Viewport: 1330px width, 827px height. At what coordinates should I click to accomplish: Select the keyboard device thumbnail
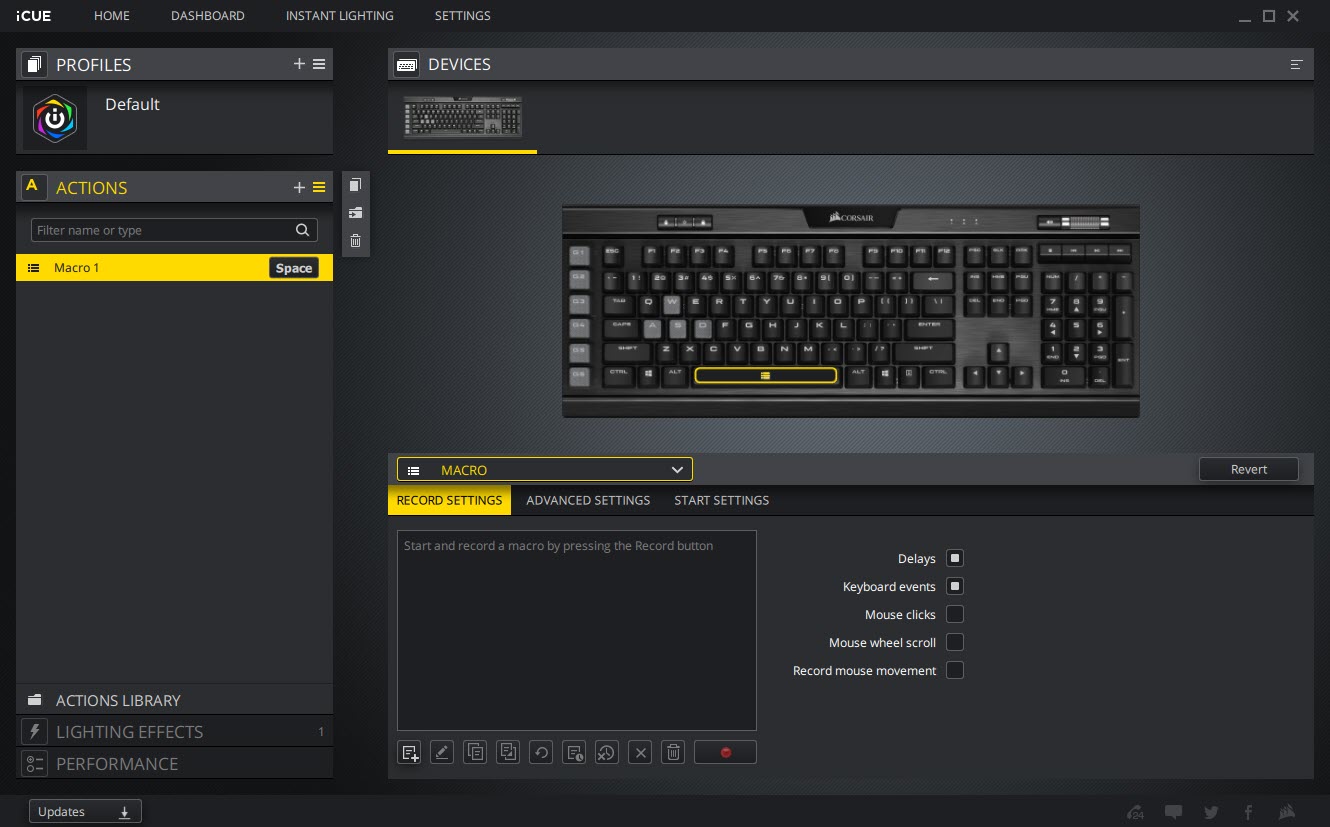pyautogui.click(x=463, y=118)
